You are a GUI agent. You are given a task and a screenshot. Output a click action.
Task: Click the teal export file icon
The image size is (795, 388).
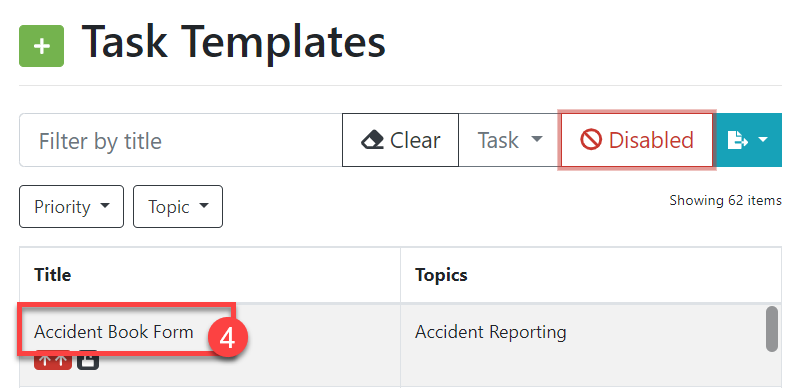point(737,140)
